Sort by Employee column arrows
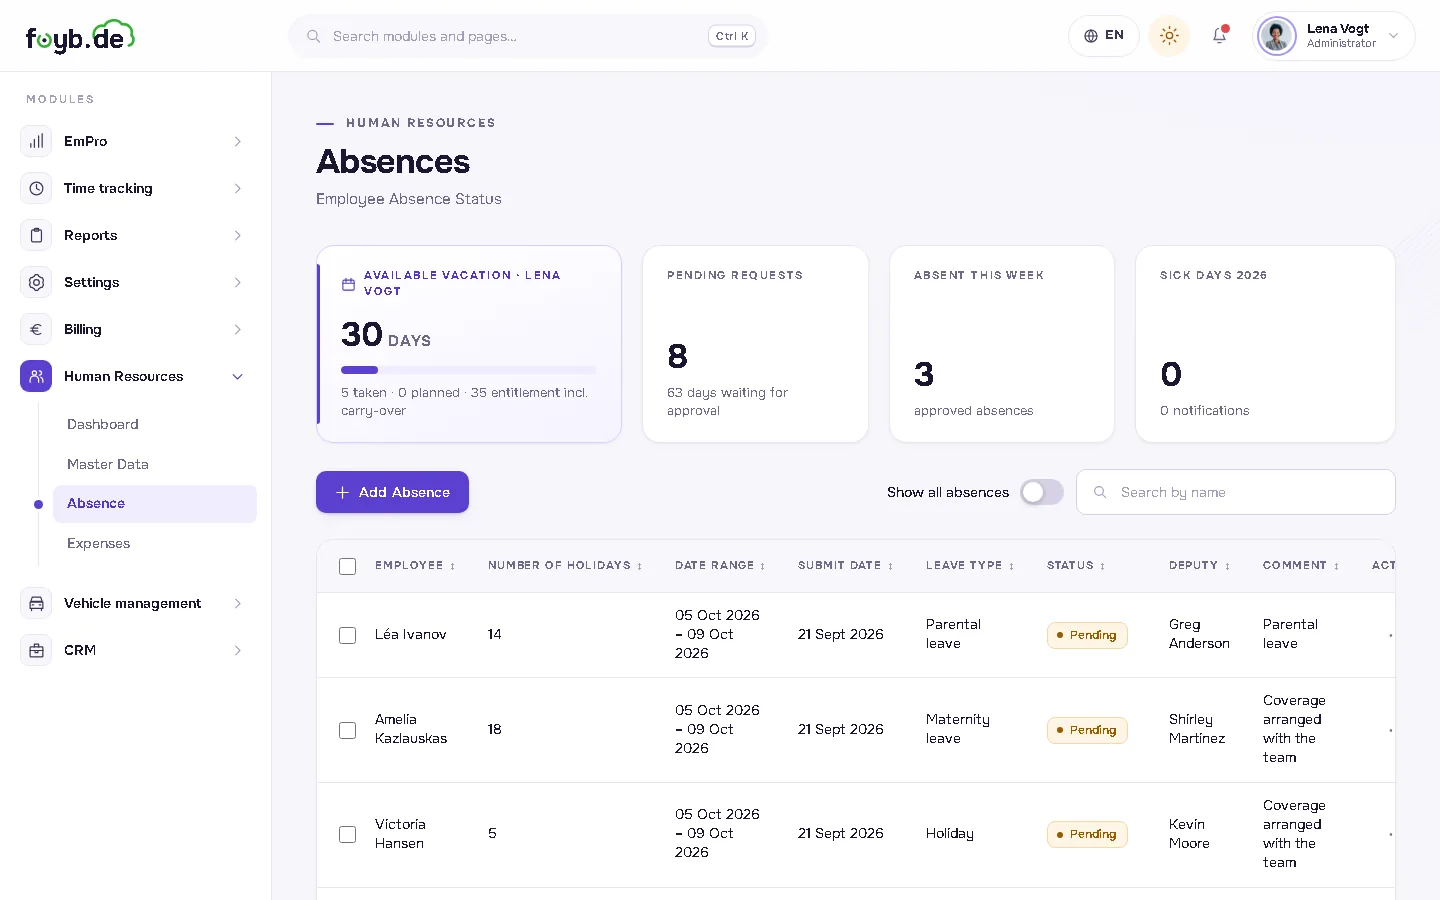1440x900 pixels. tap(452, 566)
